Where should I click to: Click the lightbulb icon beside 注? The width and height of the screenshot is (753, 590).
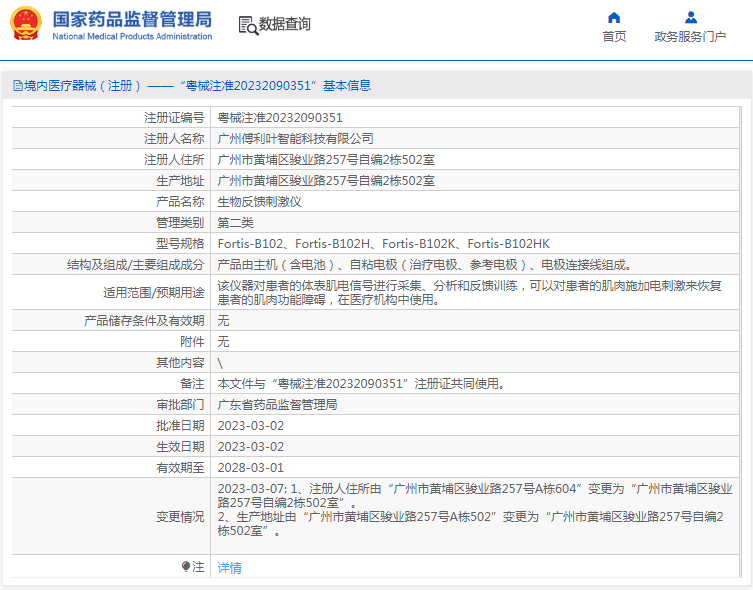click(x=186, y=566)
